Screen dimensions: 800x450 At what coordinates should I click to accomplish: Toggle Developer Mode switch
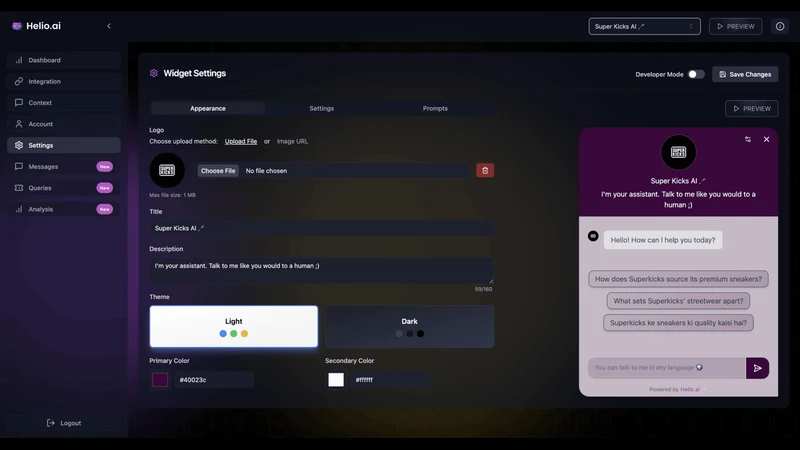[696, 74]
